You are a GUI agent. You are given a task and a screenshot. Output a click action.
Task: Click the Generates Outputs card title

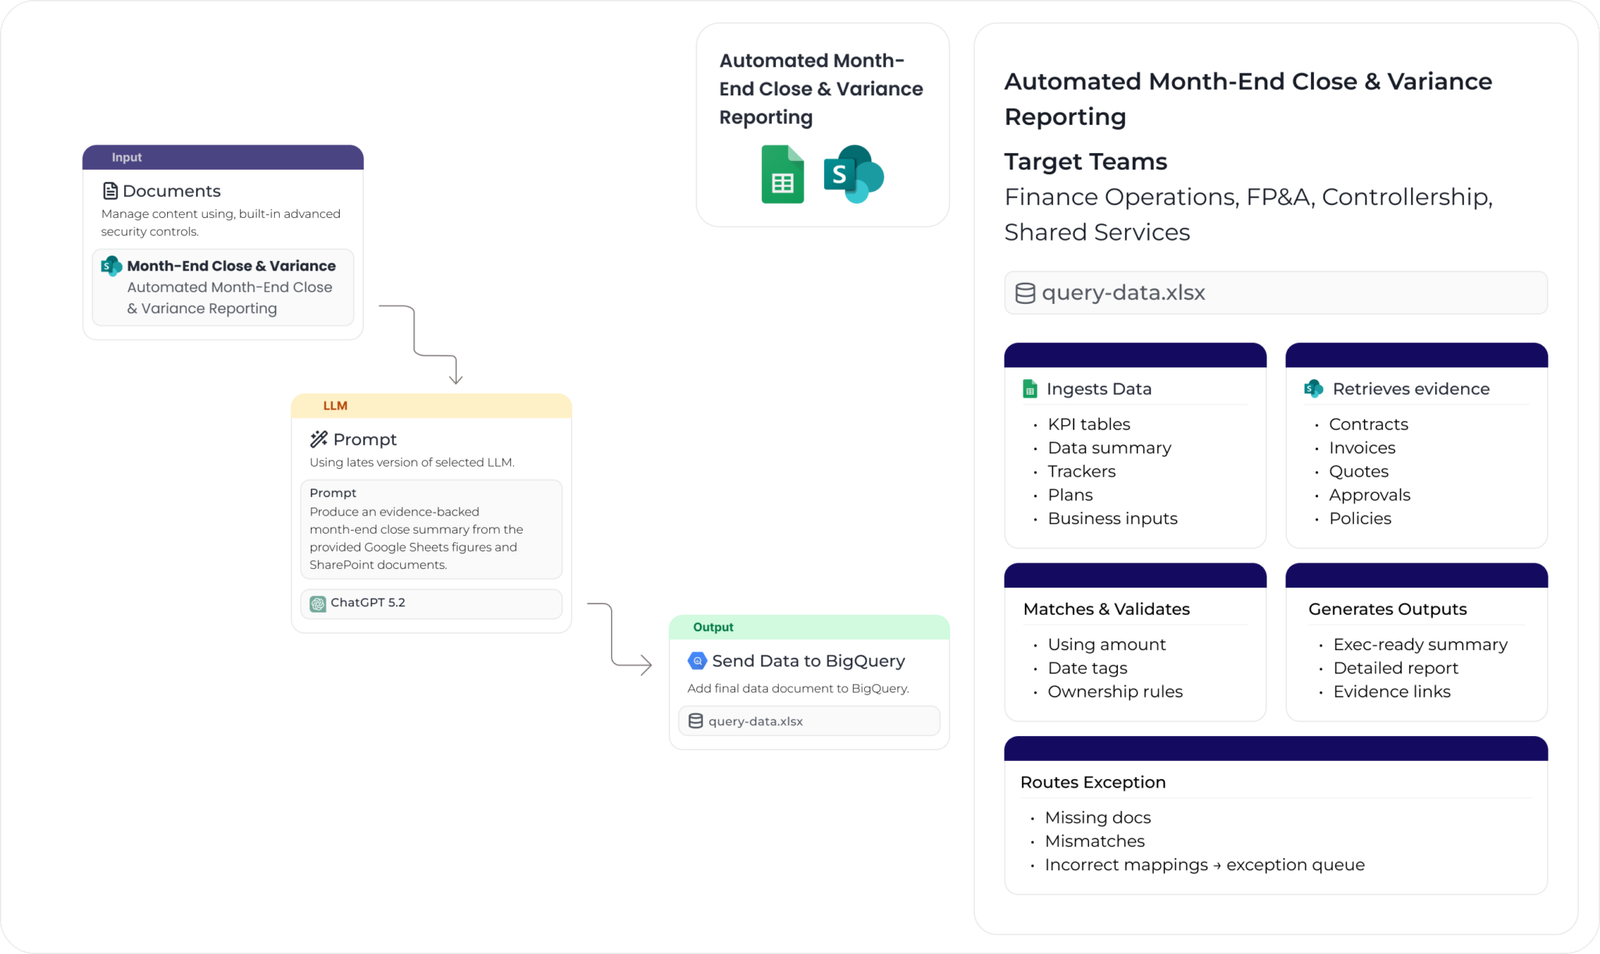1387,608
